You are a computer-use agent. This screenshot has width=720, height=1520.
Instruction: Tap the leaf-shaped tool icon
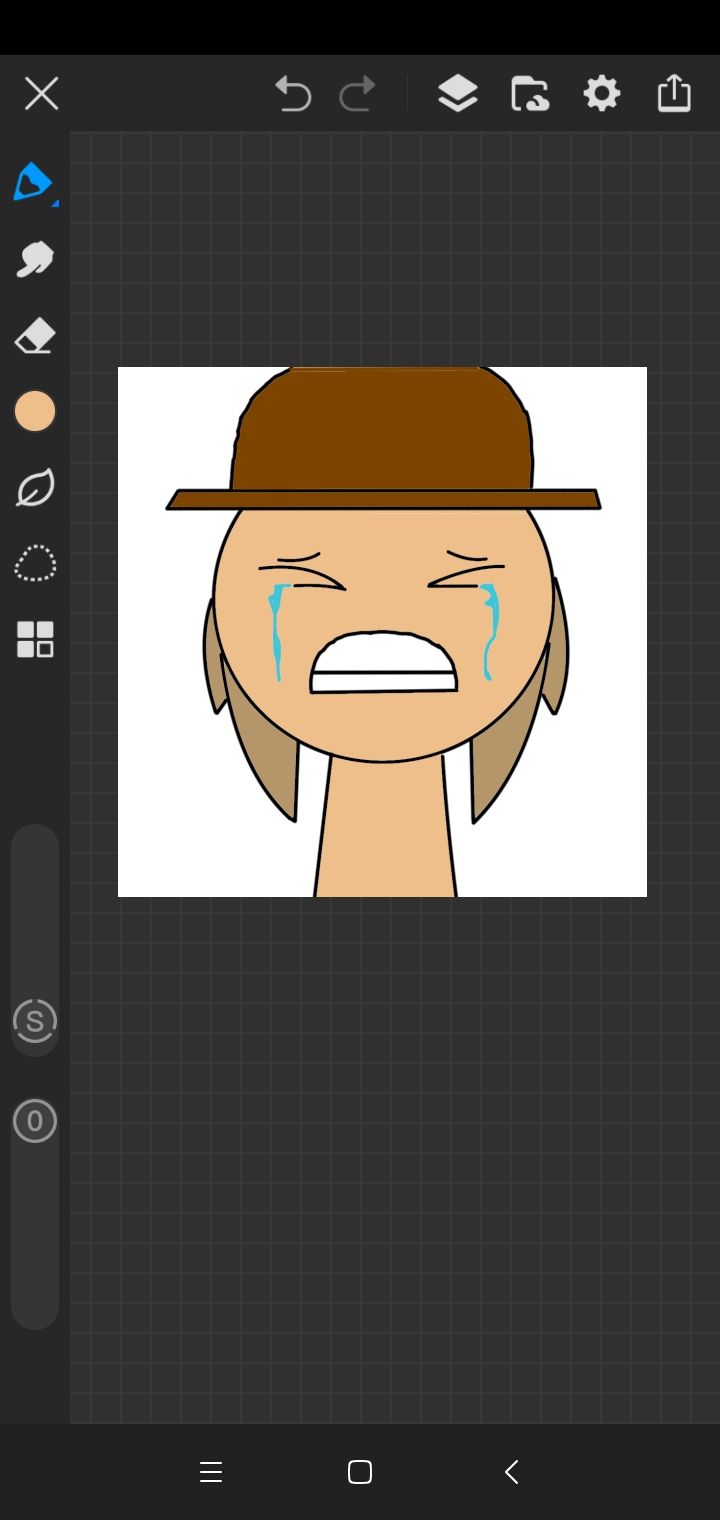tap(35, 488)
